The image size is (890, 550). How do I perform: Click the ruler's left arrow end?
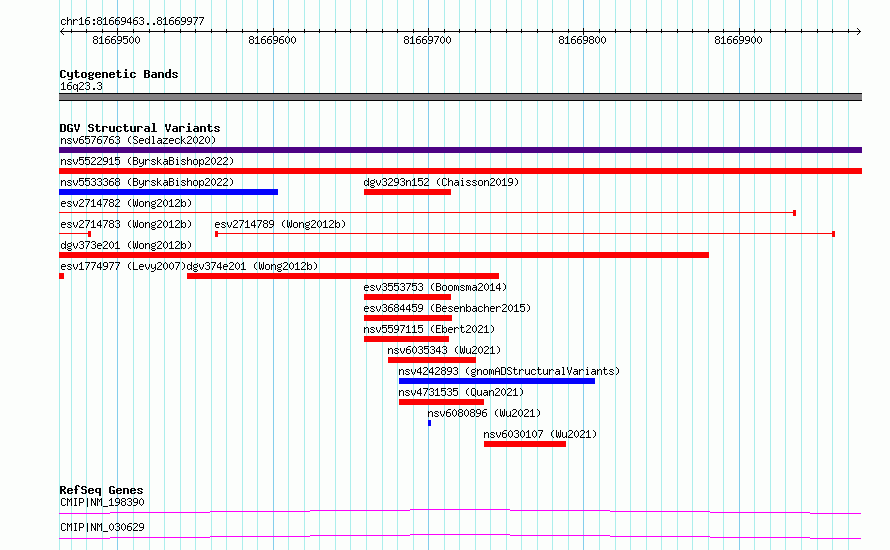(x=62, y=32)
